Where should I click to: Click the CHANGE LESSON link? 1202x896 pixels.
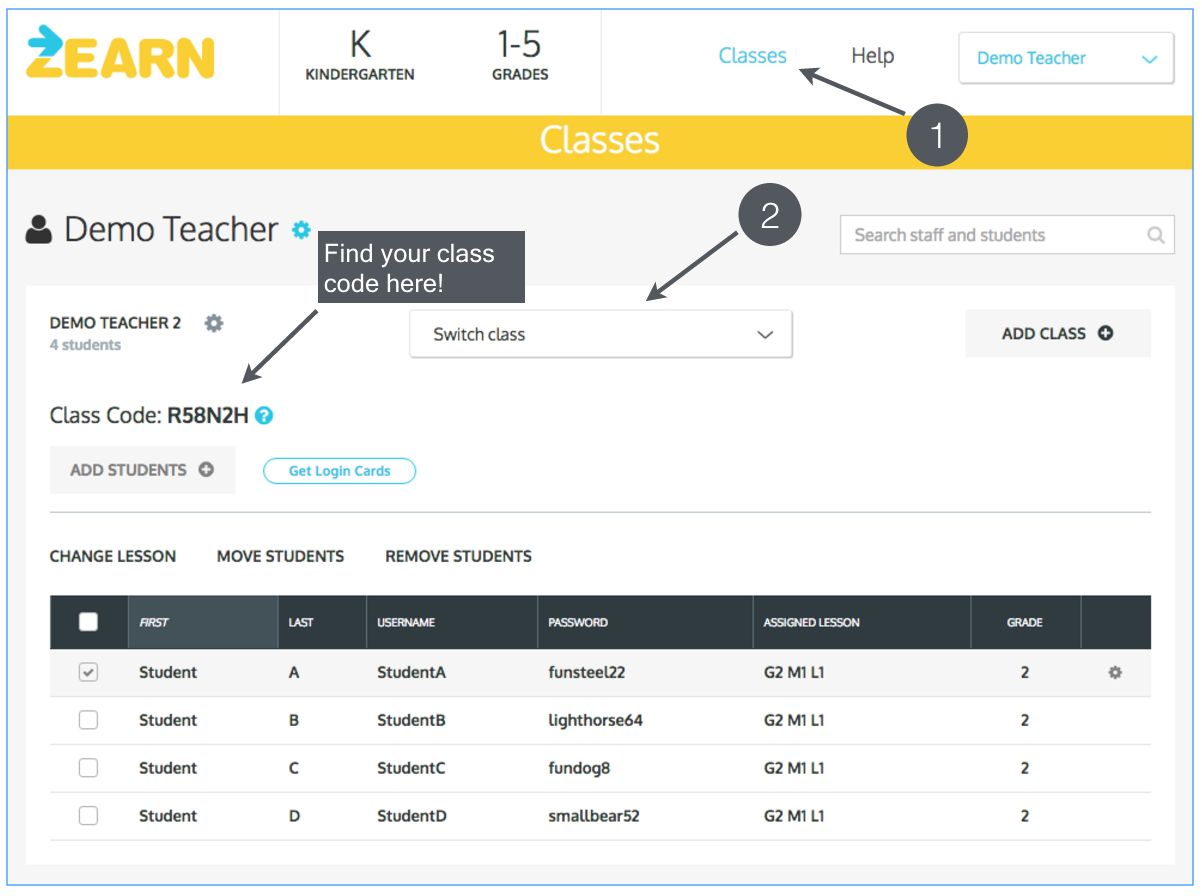pyautogui.click(x=113, y=556)
